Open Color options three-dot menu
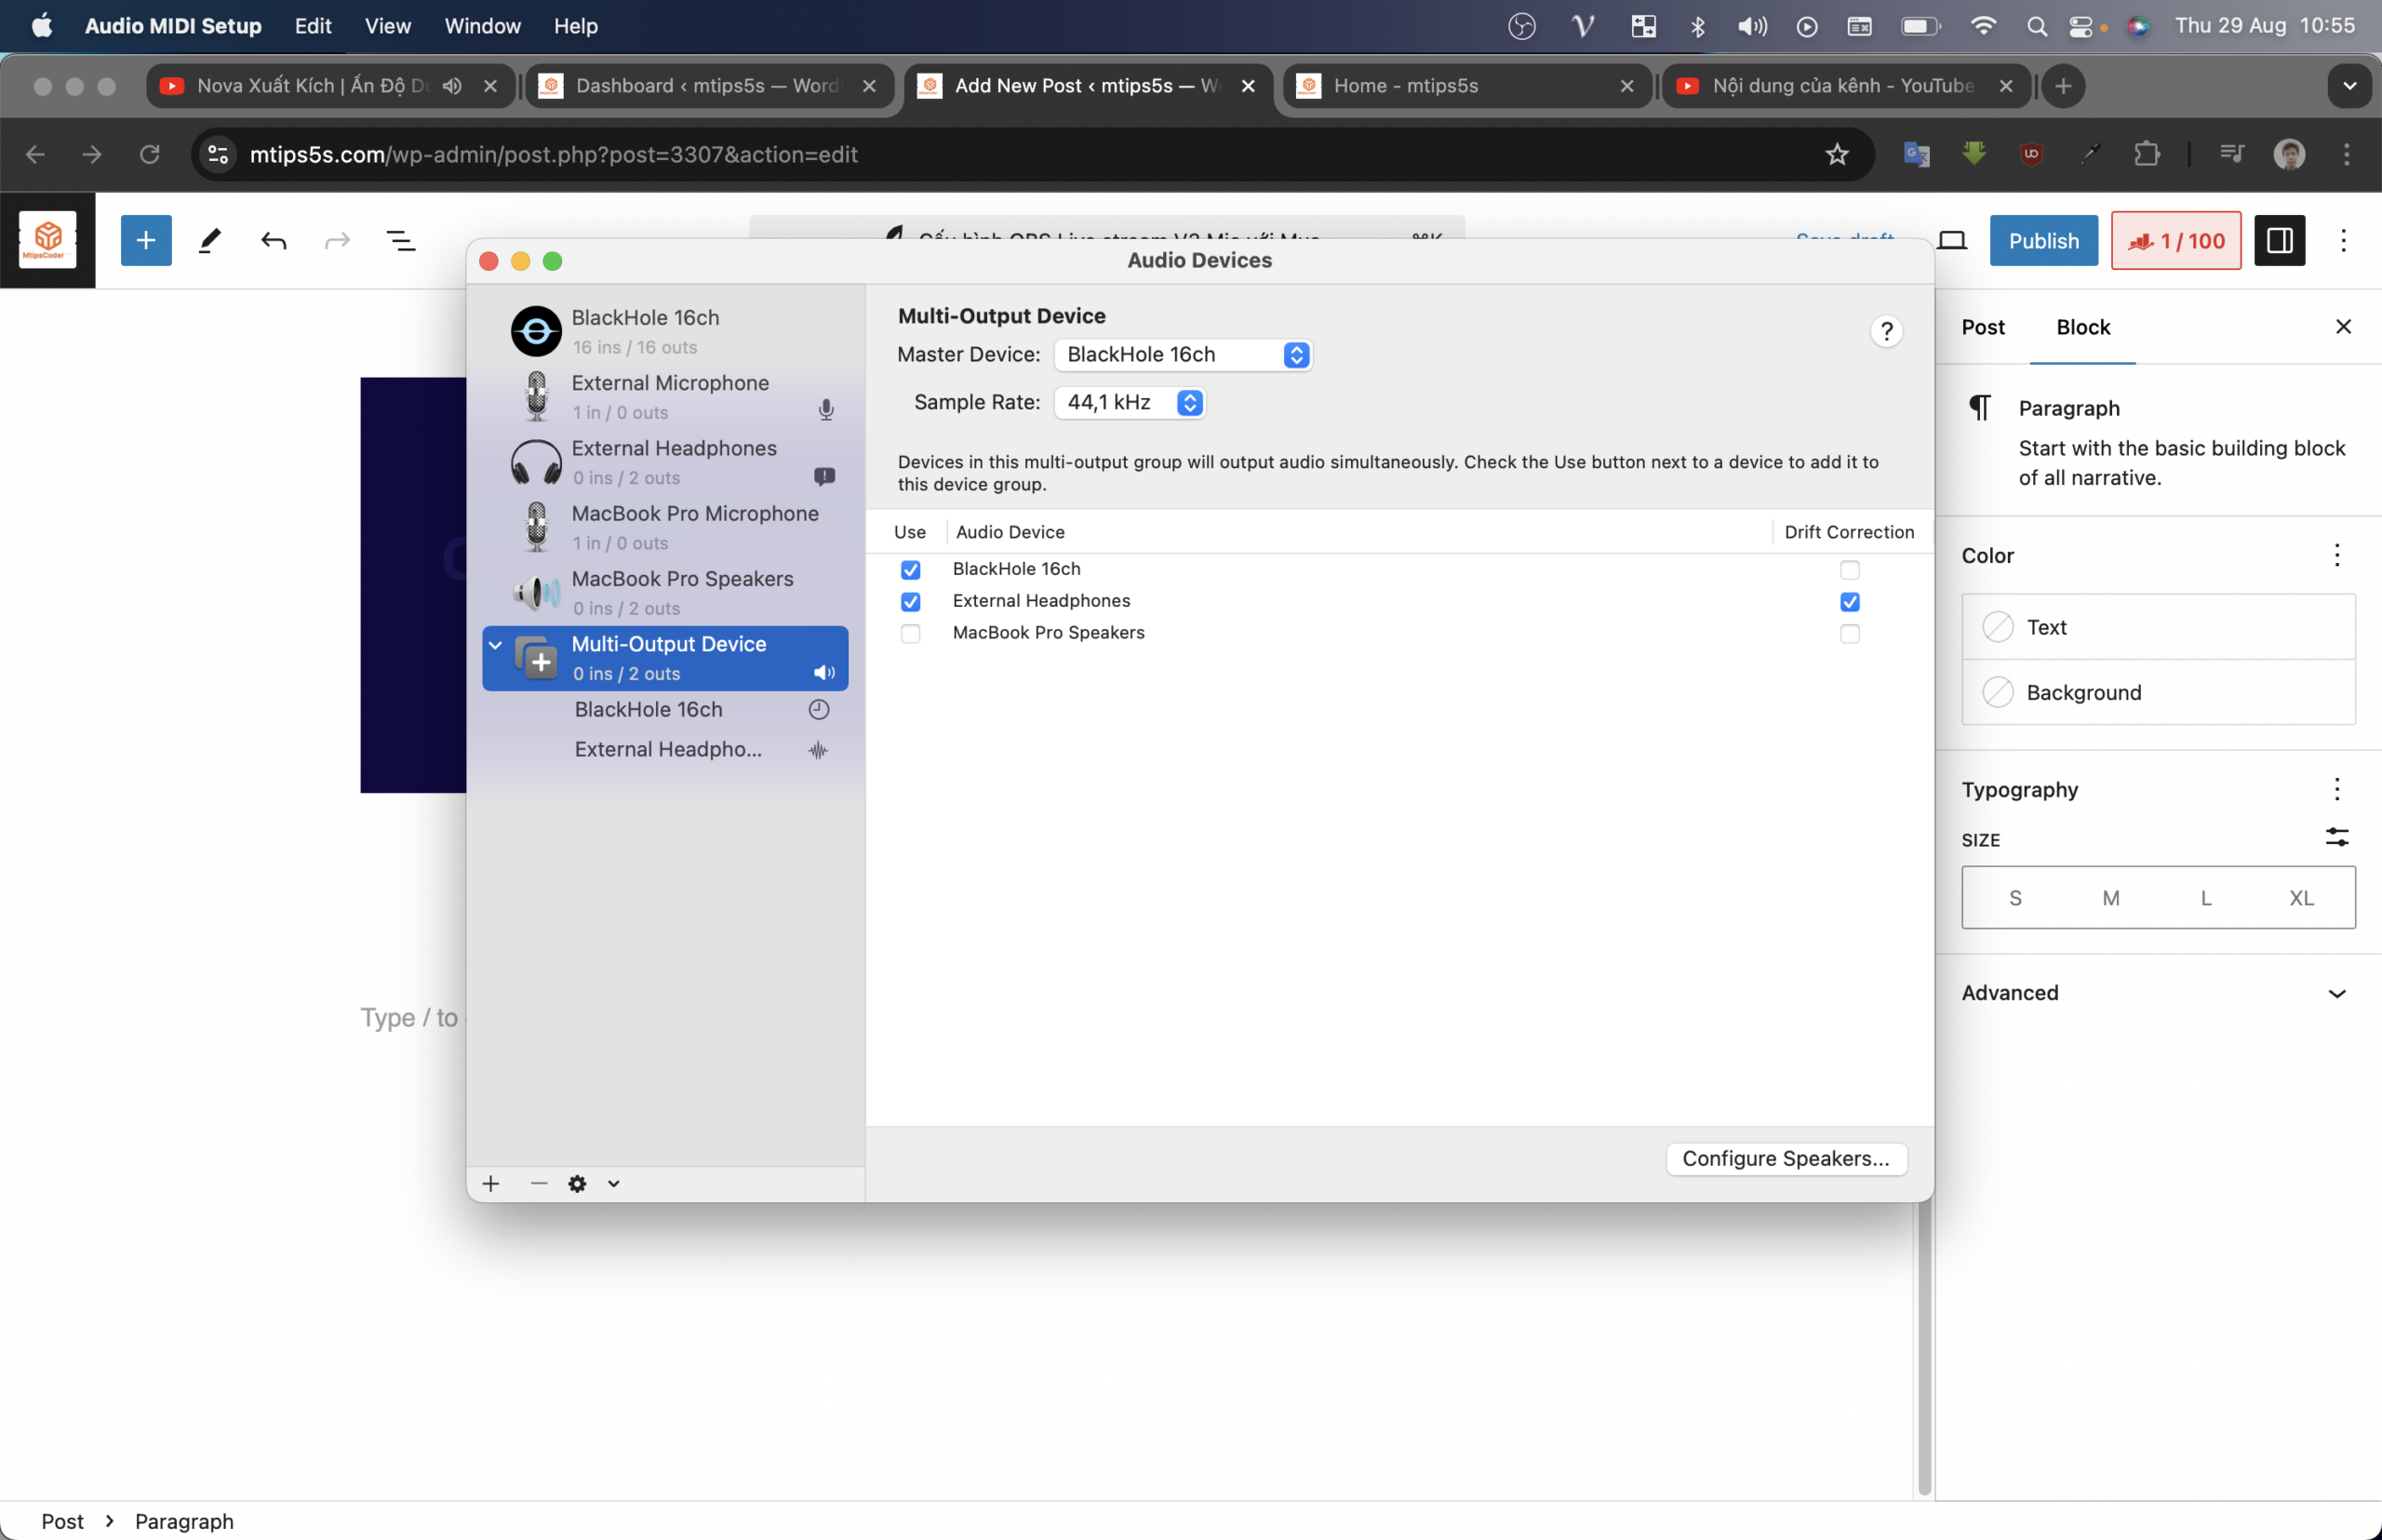The height and width of the screenshot is (1540, 2382). (x=2336, y=555)
